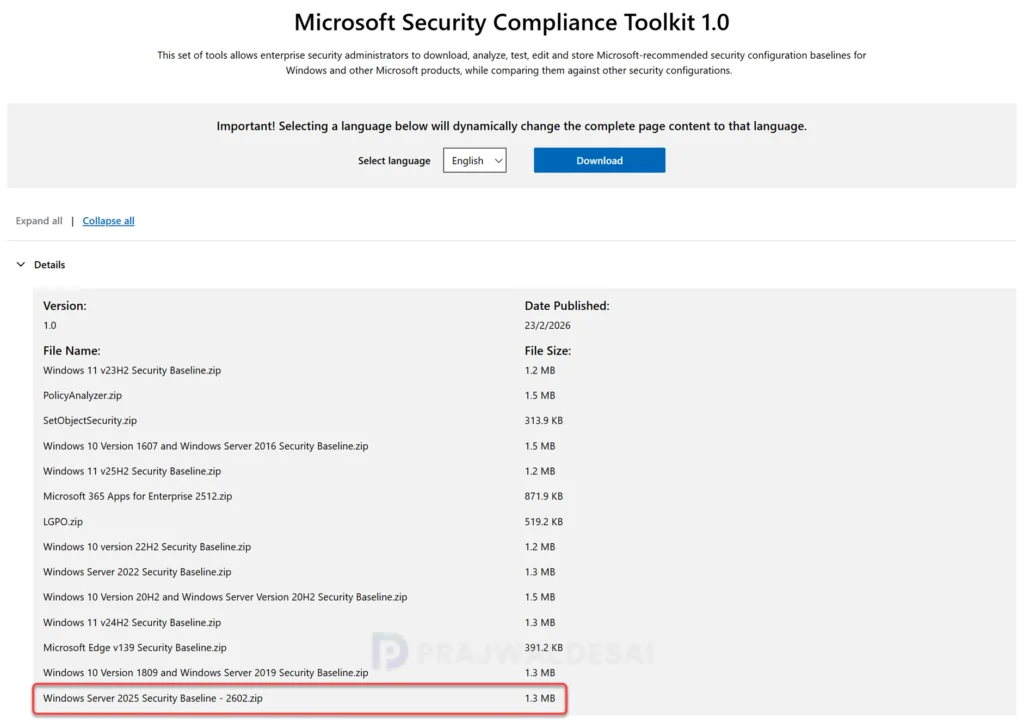Image resolution: width=1024 pixels, height=723 pixels.
Task: Select Windows 10 Version 20H2 Security Baseline.zip
Action: pos(225,597)
